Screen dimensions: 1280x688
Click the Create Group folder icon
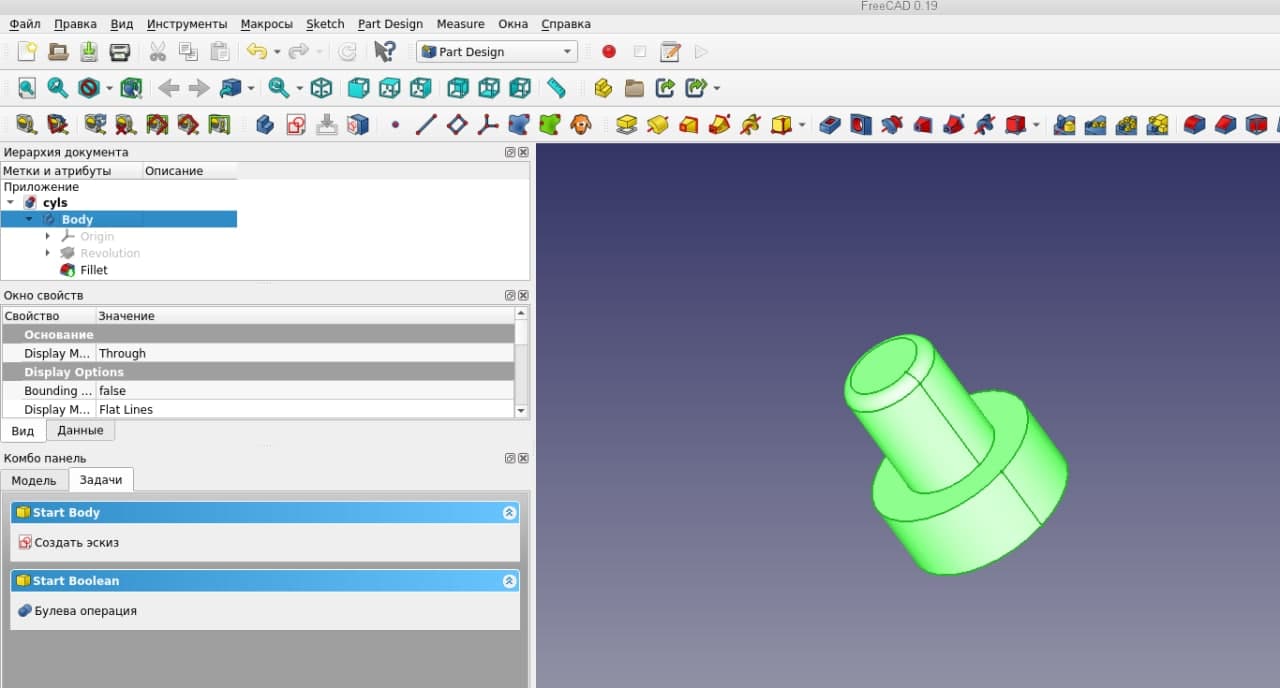tap(634, 88)
